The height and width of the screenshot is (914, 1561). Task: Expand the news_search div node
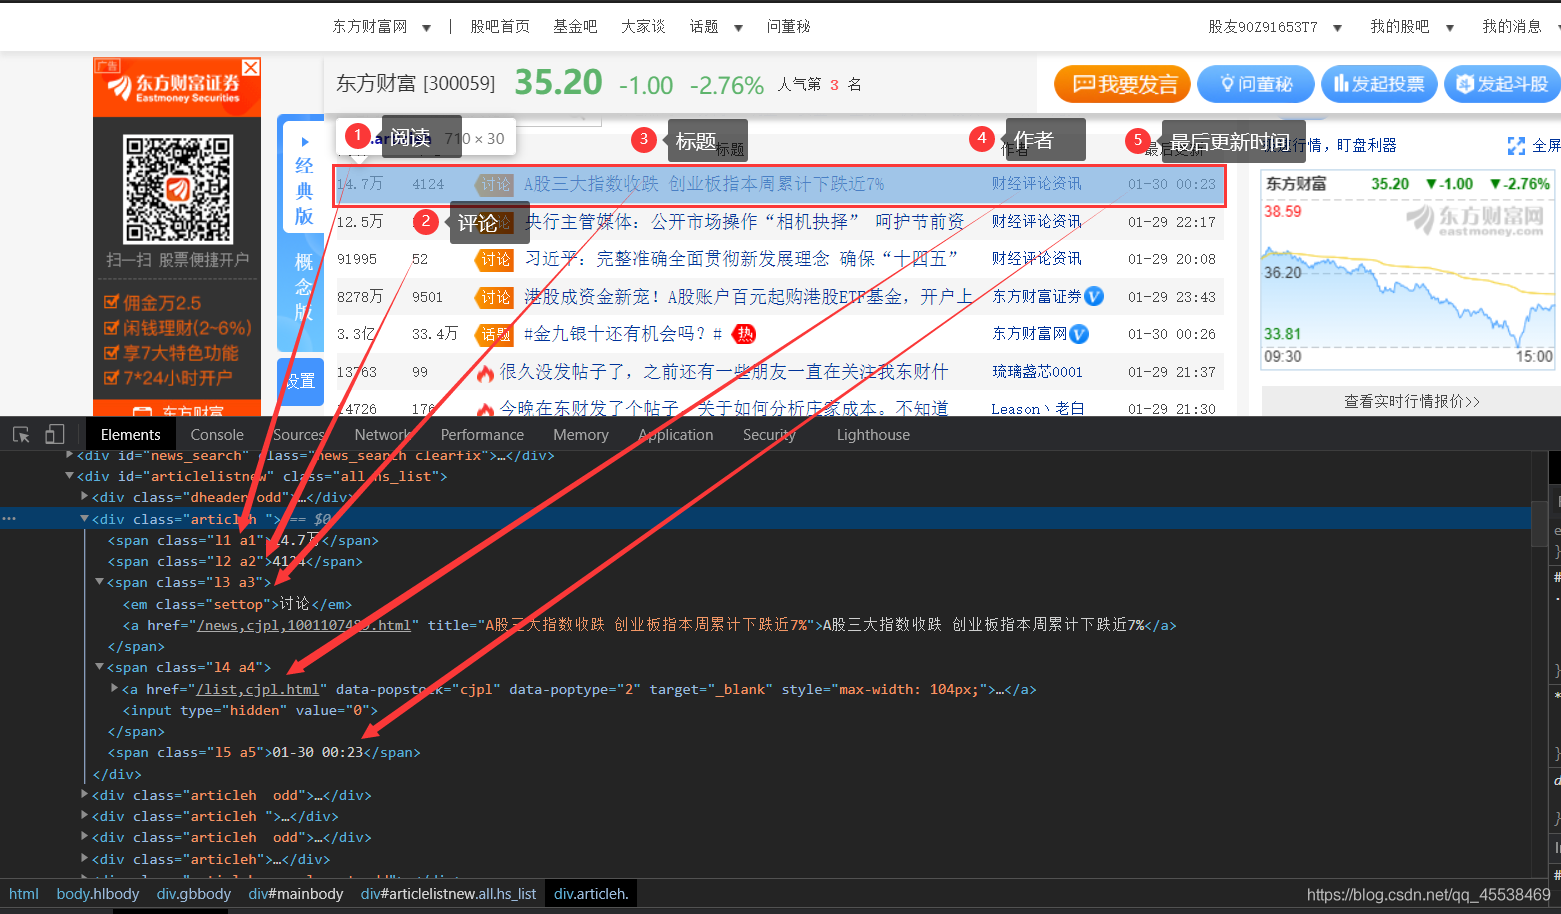[x=69, y=455]
